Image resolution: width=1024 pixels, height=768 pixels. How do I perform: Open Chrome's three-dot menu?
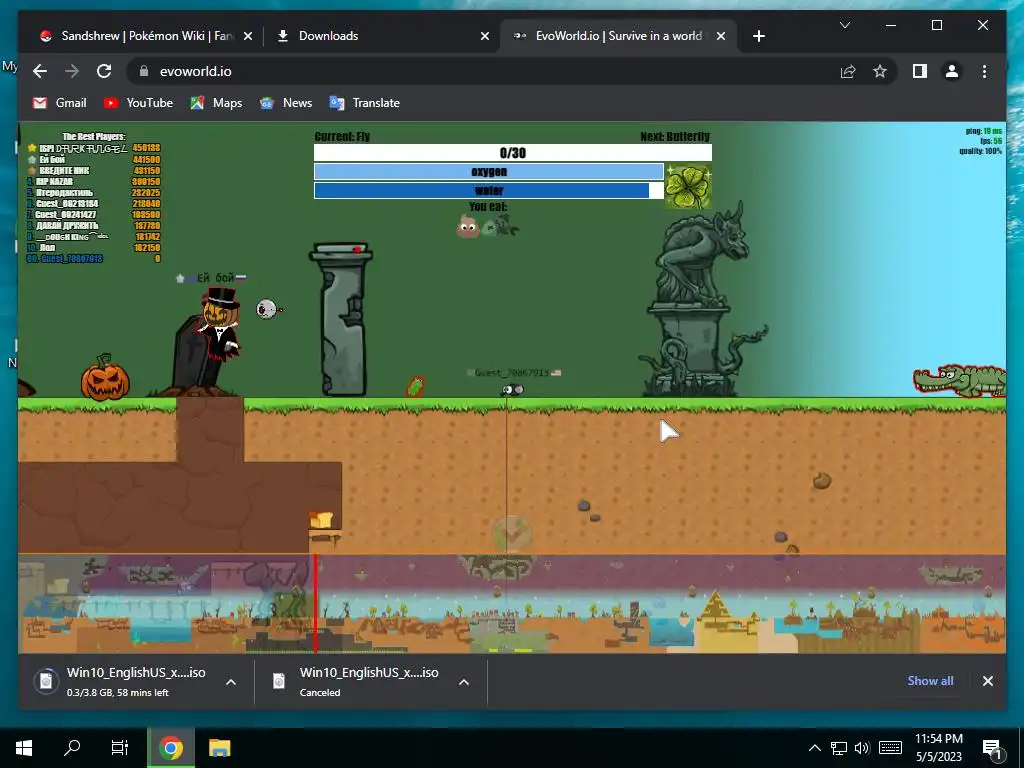(984, 71)
